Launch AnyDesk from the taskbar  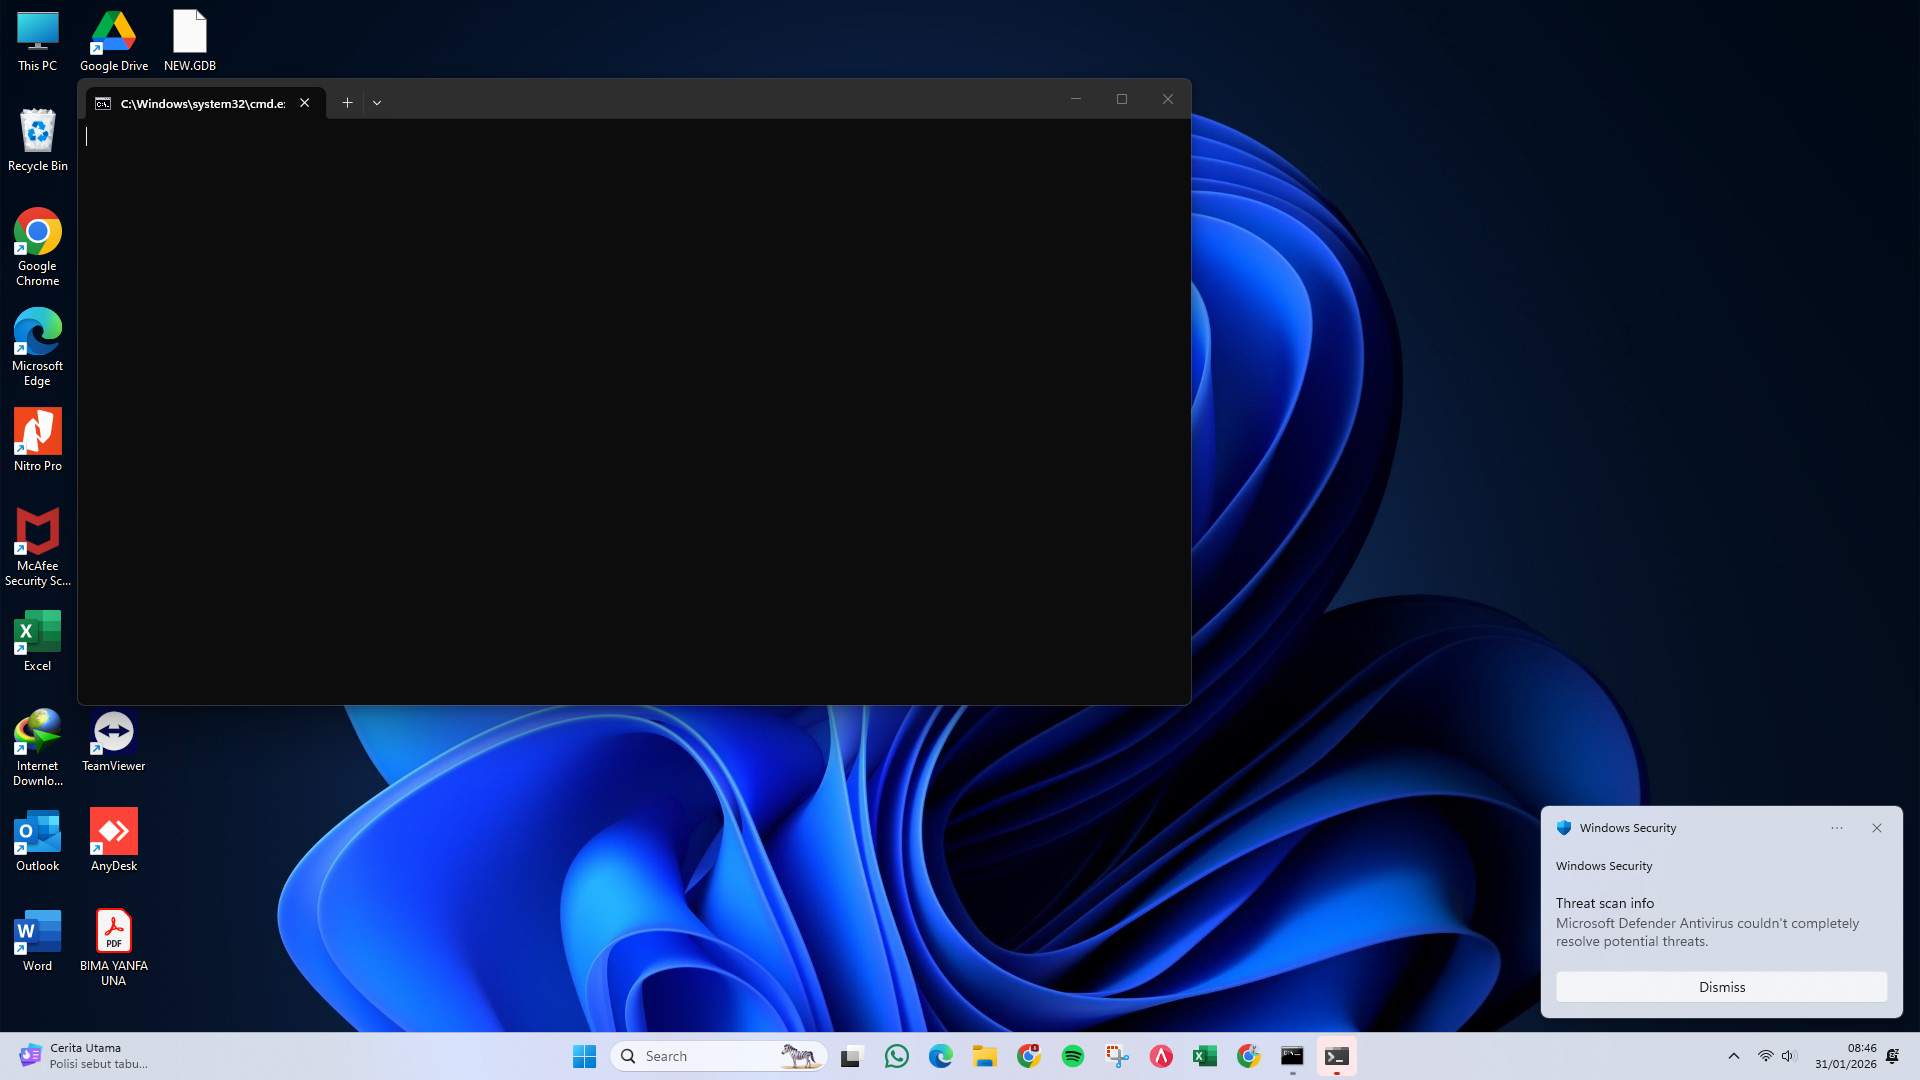[x=1160, y=1055]
